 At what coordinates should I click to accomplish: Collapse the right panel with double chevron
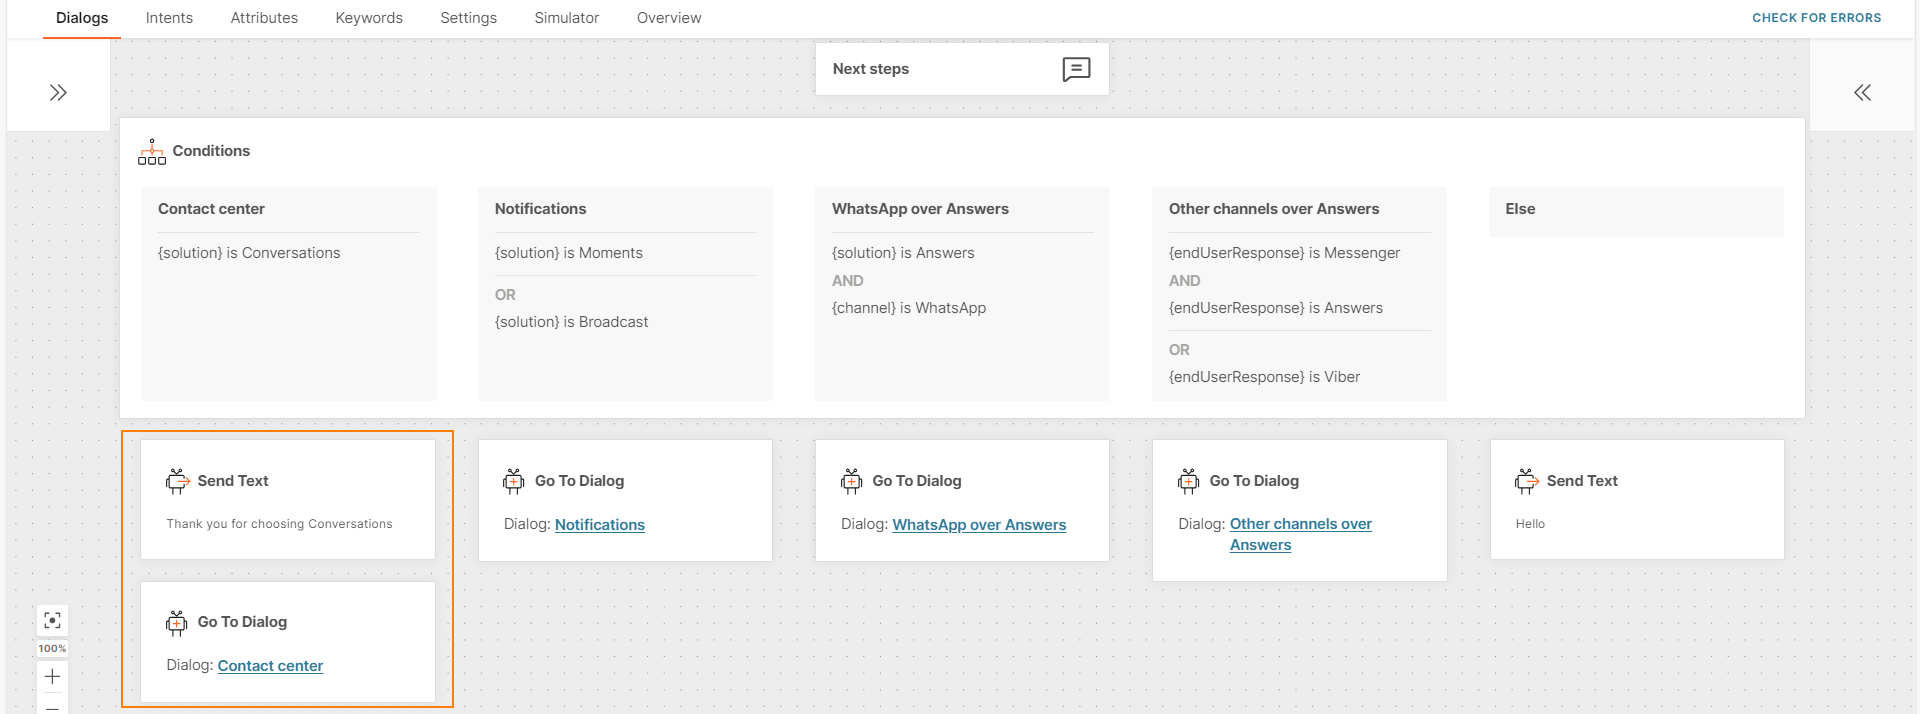pos(1862,93)
